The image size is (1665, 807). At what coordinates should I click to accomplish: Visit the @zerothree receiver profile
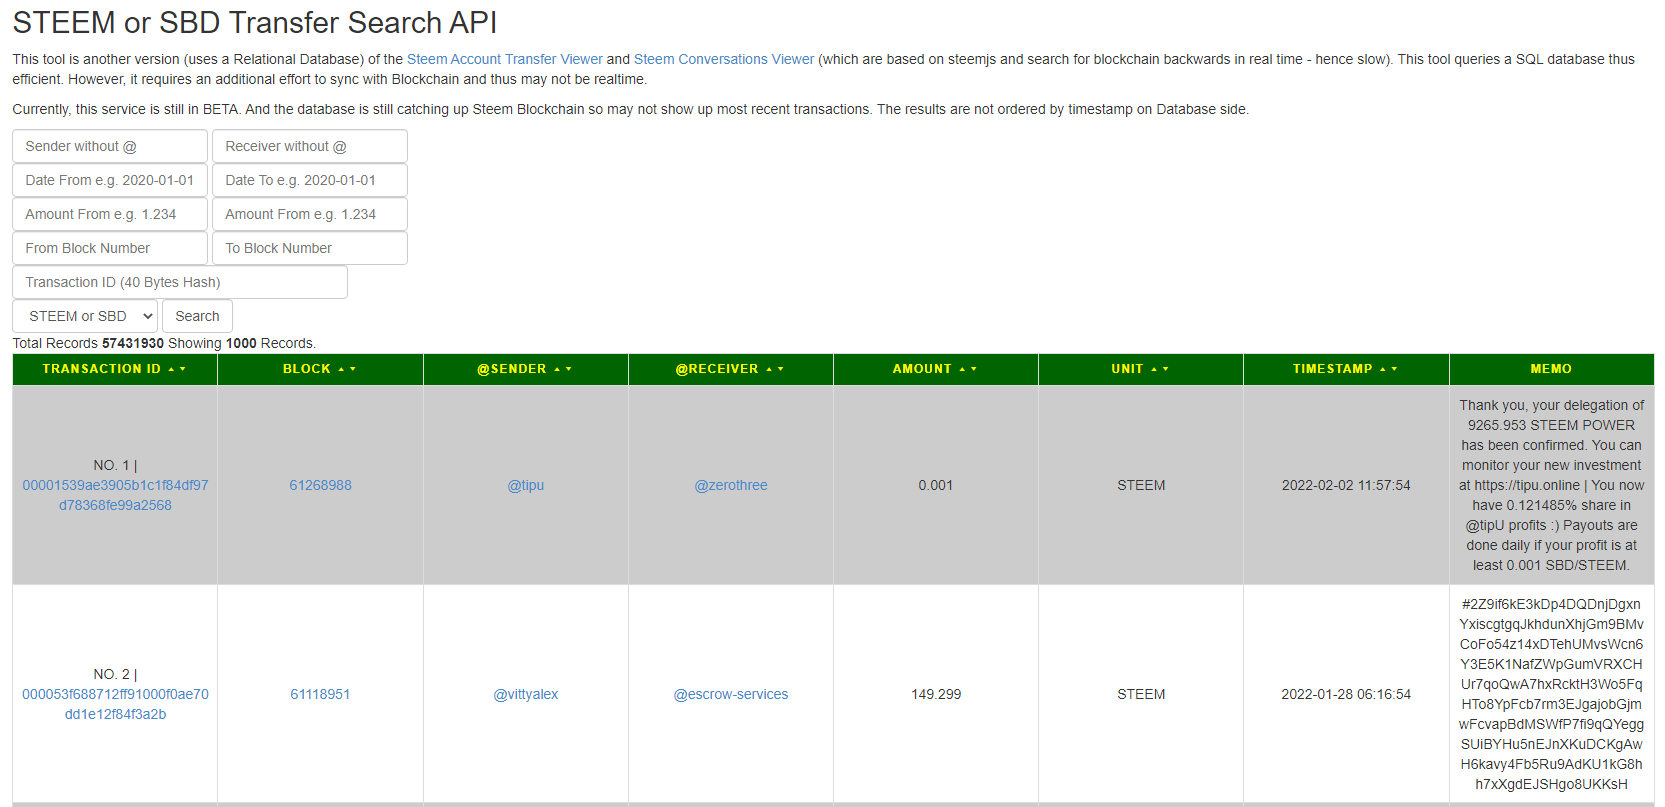pos(731,485)
